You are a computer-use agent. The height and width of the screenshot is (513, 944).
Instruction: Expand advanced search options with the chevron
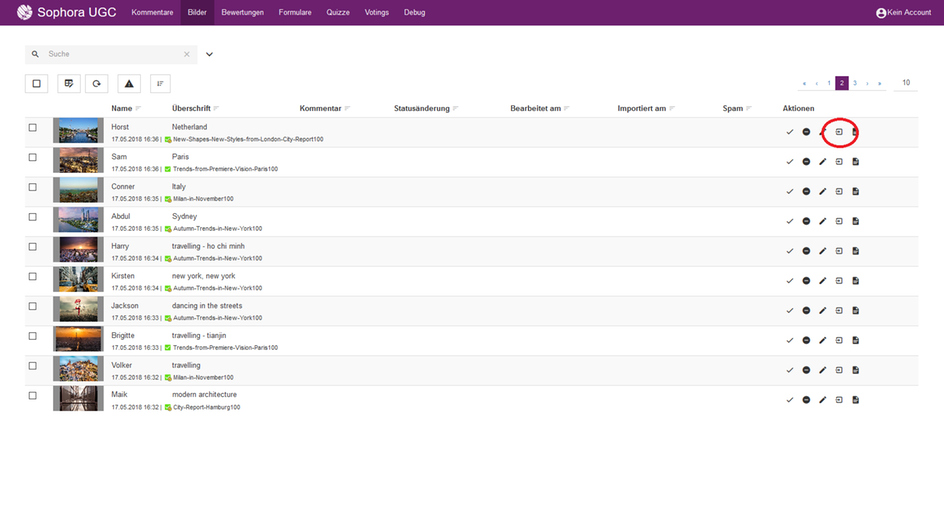[x=210, y=54]
